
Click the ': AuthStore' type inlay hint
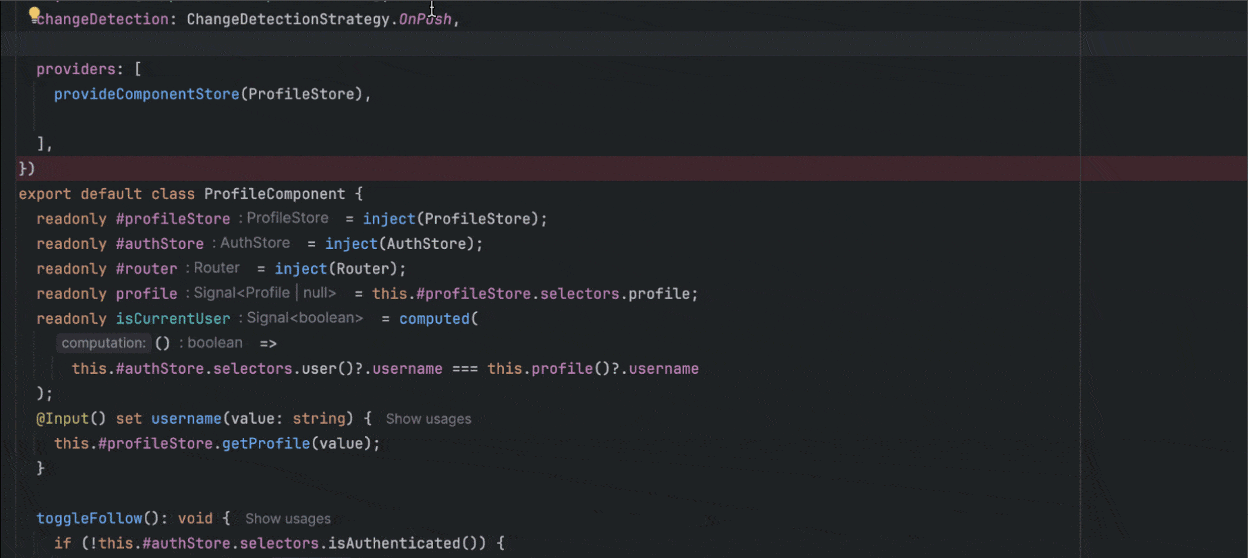point(251,243)
